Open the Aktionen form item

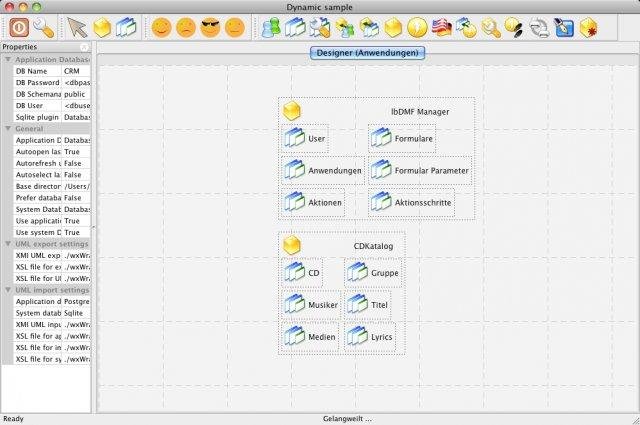click(x=313, y=202)
